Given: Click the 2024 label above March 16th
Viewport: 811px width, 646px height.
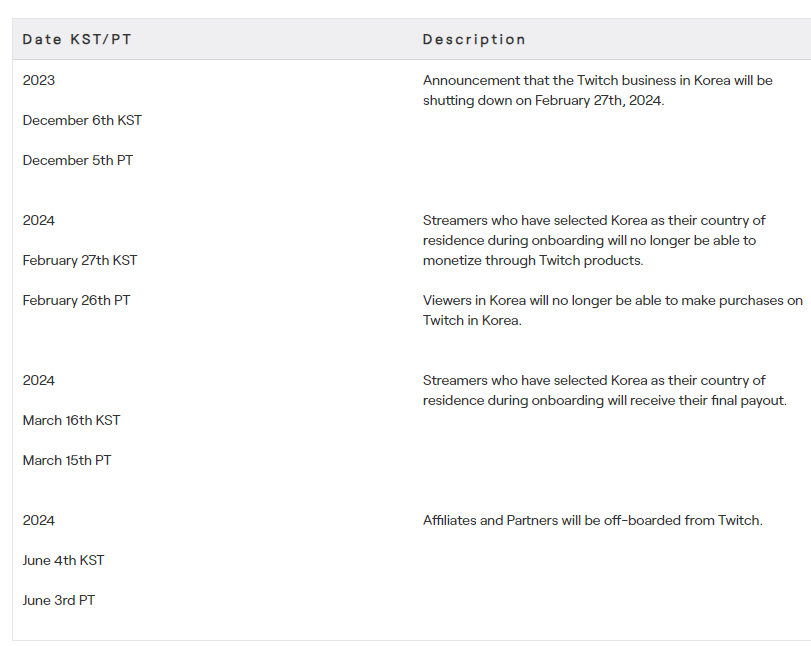Looking at the screenshot, I should pyautogui.click(x=39, y=380).
